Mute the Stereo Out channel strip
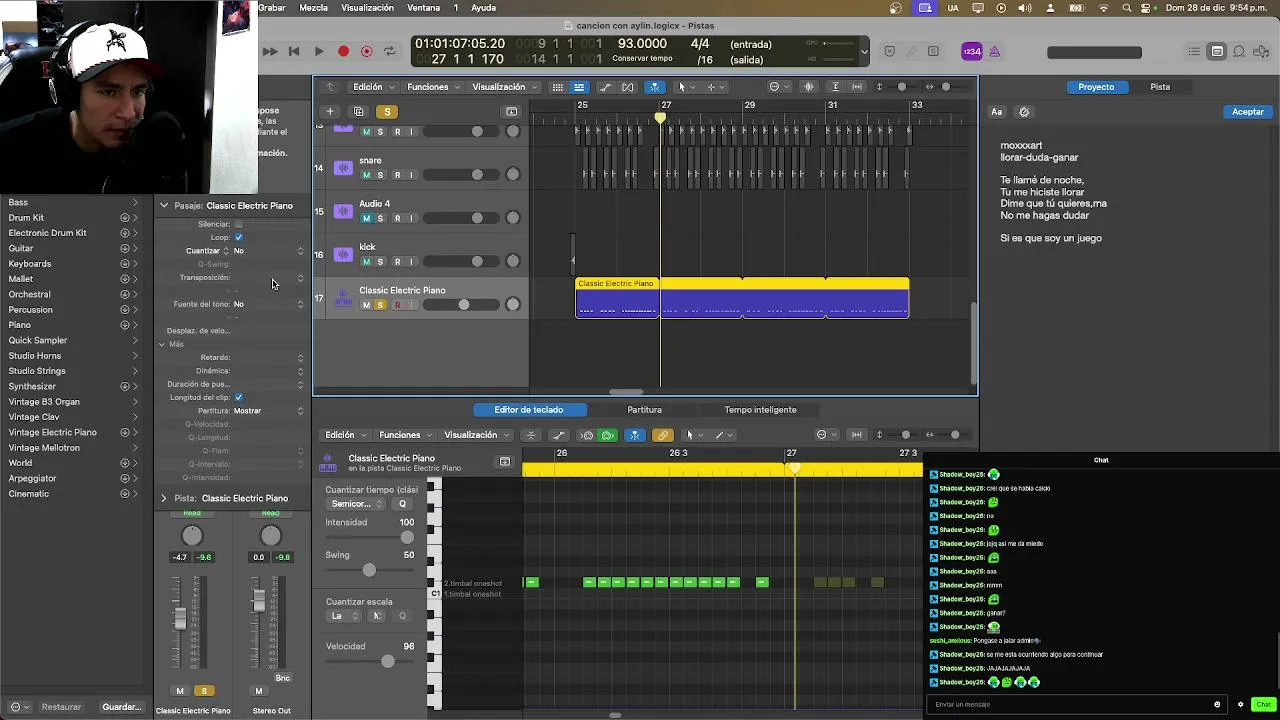Image resolution: width=1280 pixels, height=720 pixels. (x=258, y=691)
